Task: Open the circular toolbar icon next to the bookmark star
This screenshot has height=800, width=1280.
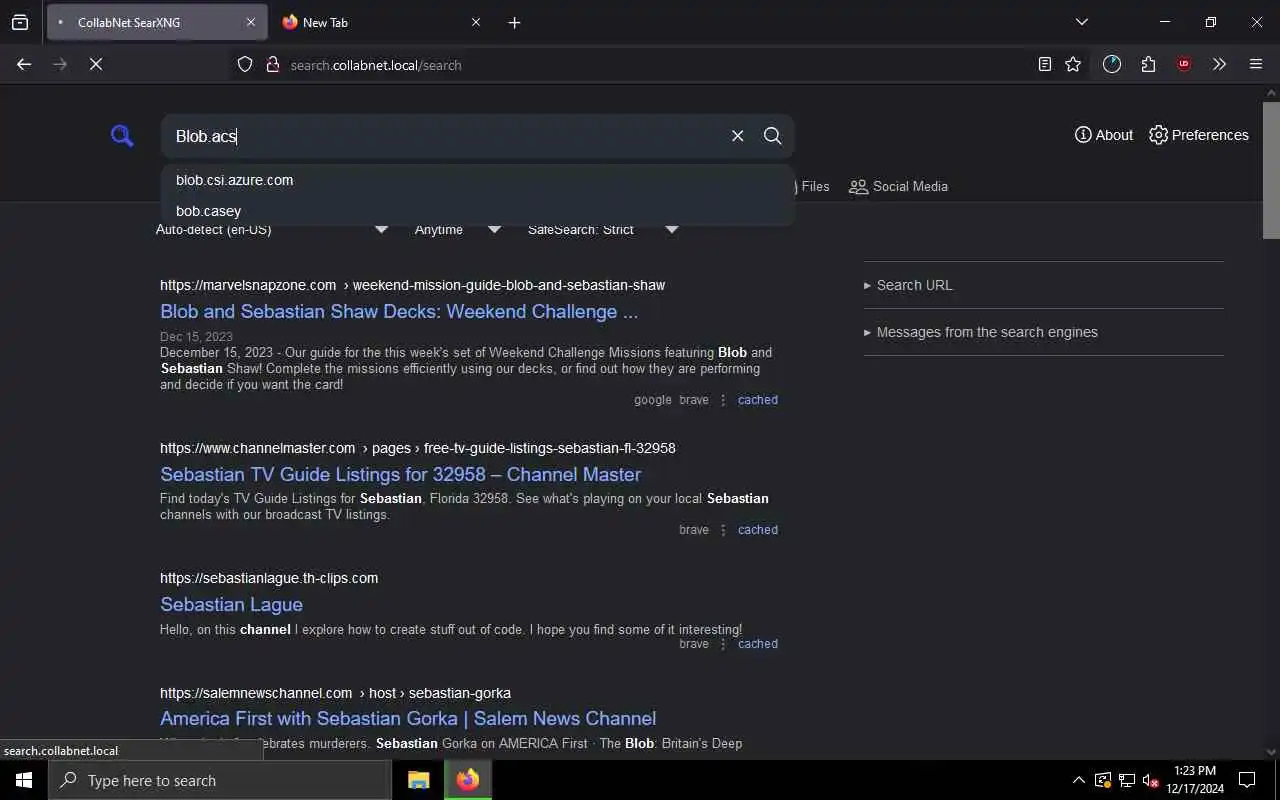Action: (x=1112, y=64)
